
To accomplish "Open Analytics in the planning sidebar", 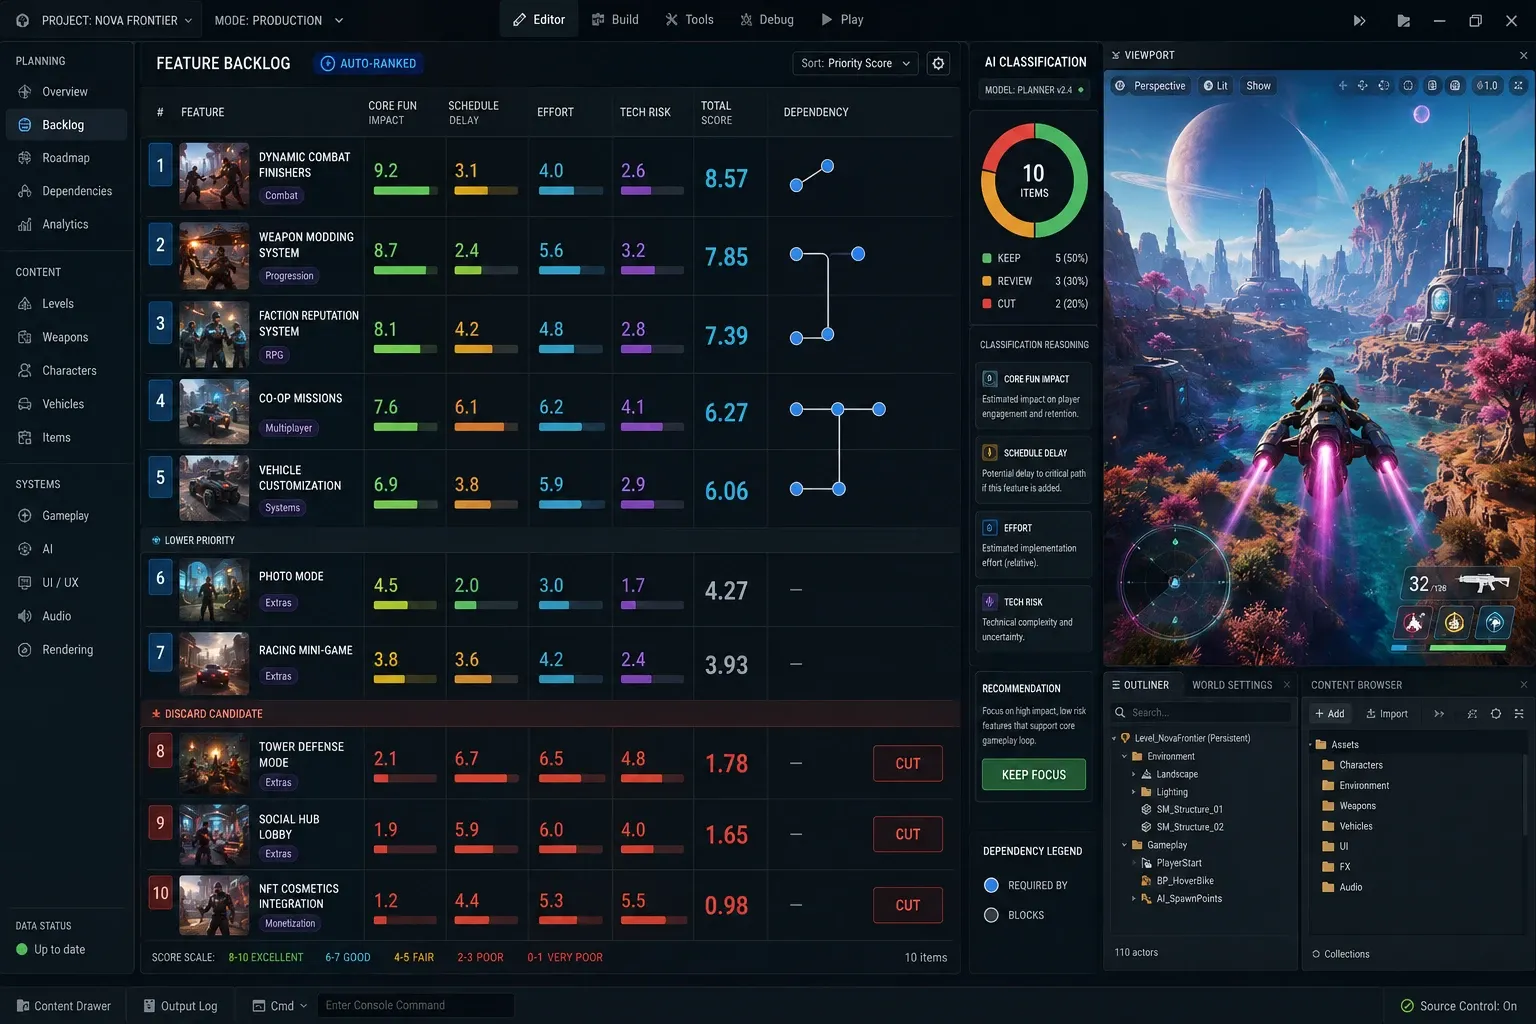I will [x=66, y=224].
